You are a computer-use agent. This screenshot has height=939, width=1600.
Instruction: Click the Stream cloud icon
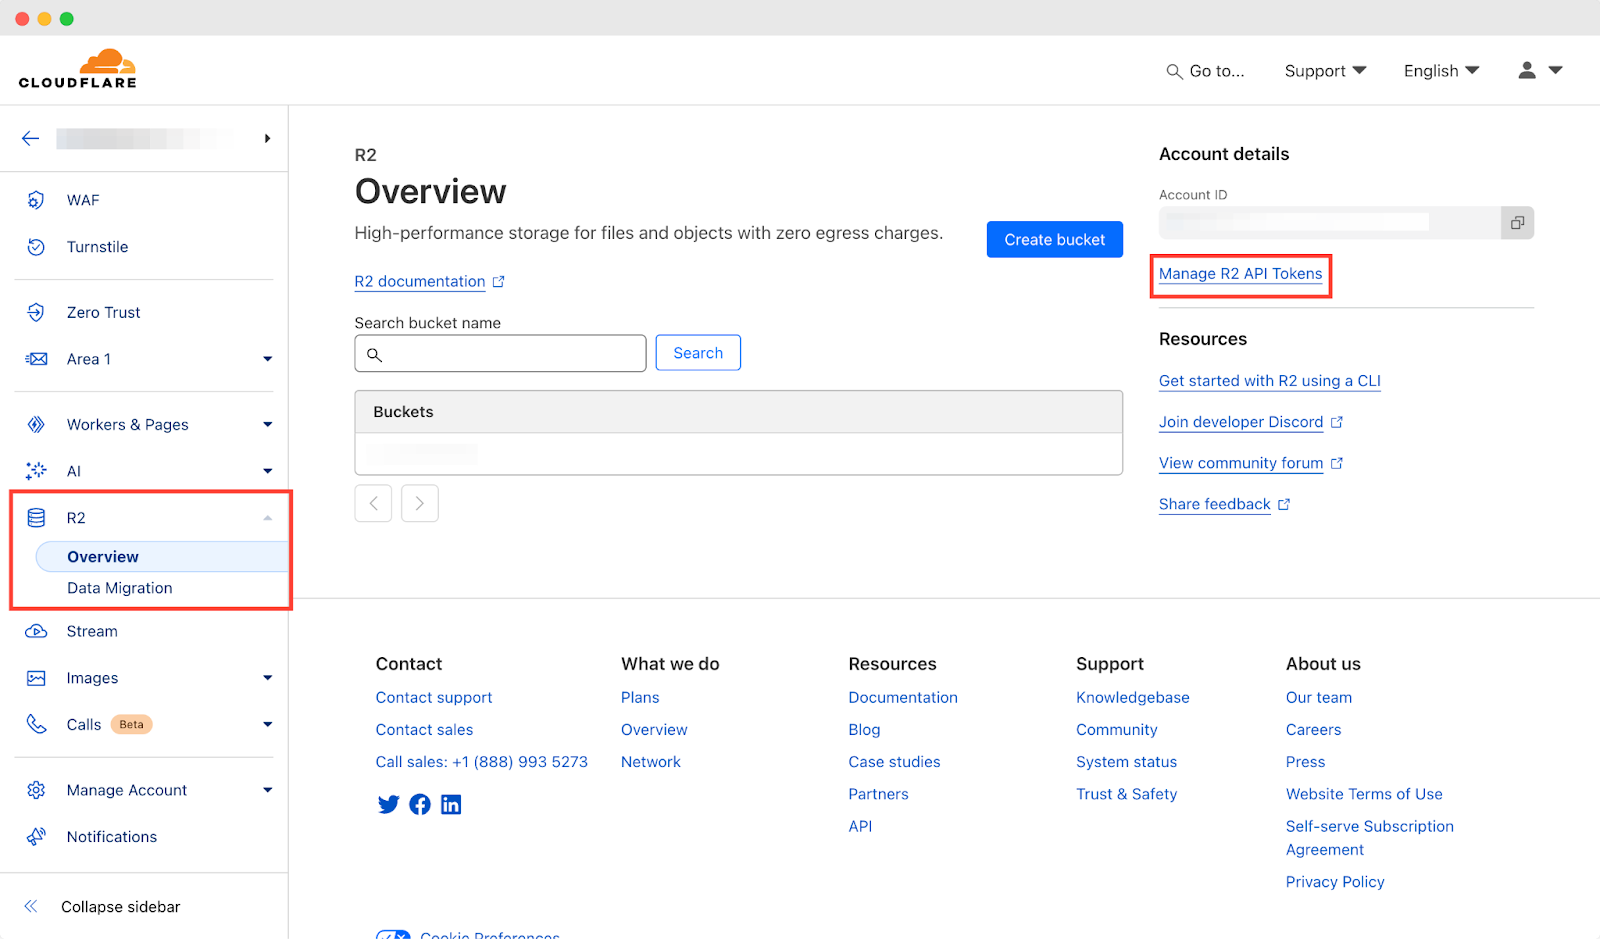(x=36, y=631)
